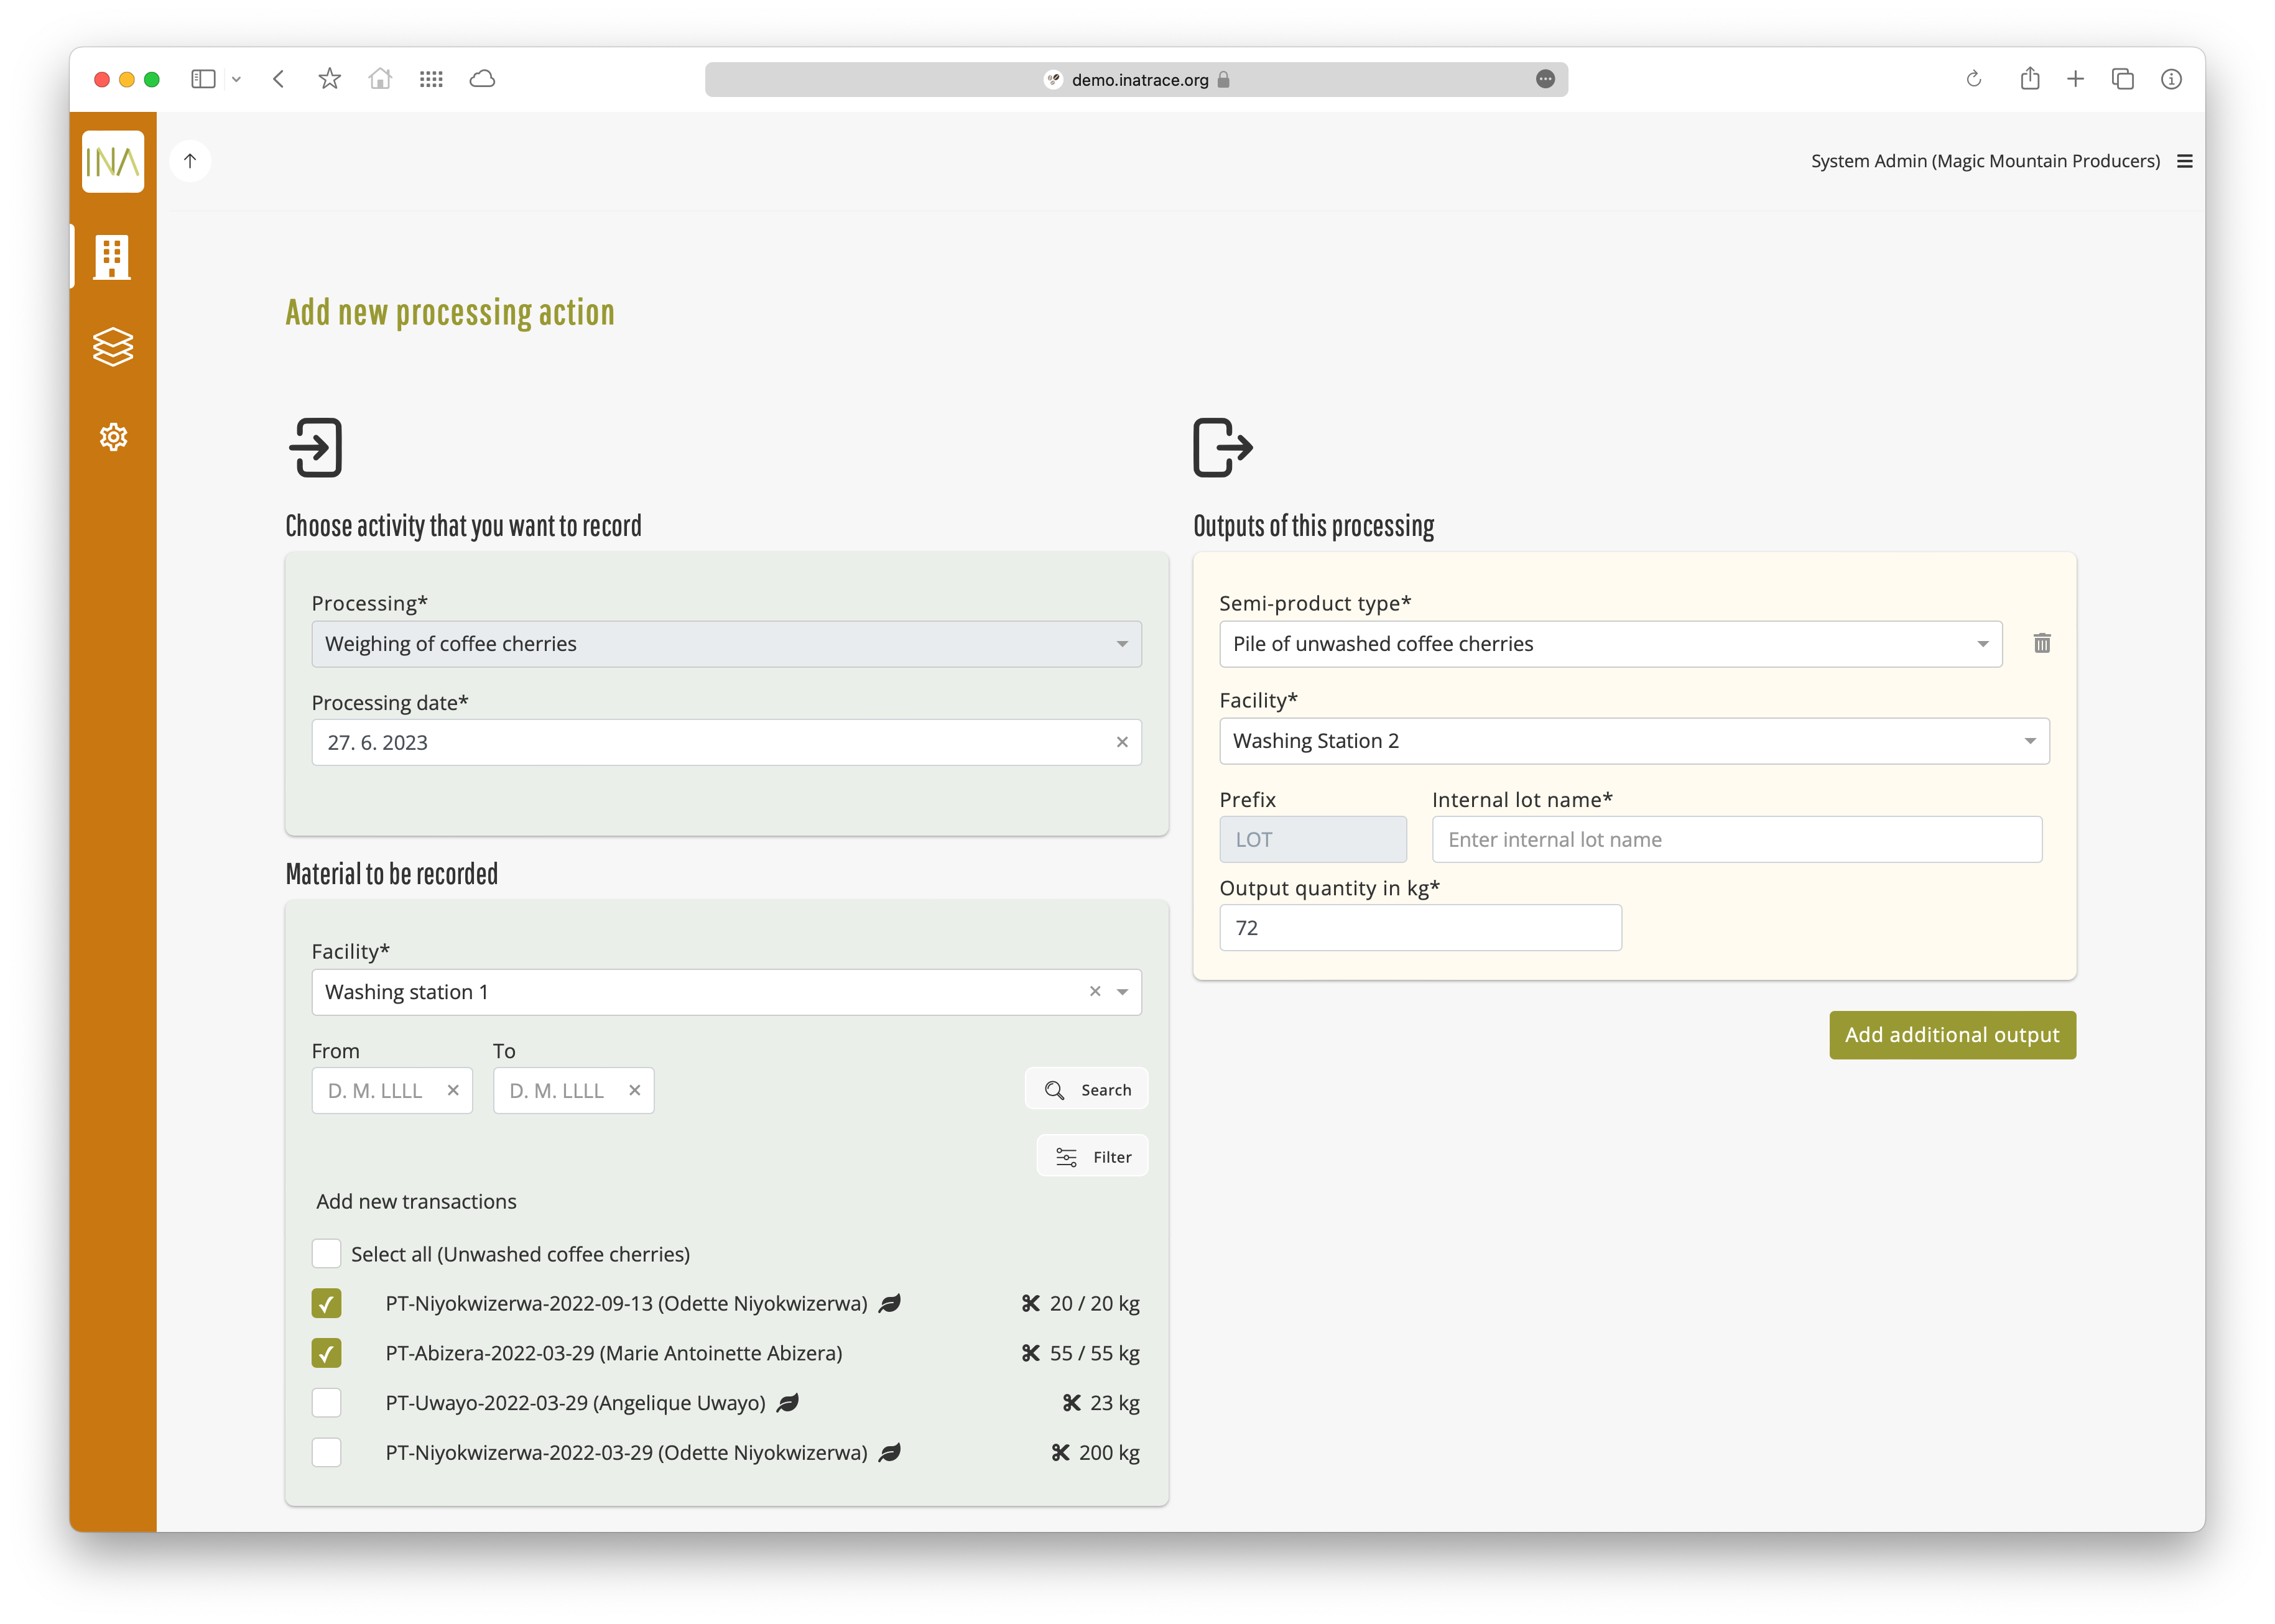
Task: Clear the processing date with X icon
Action: (x=1122, y=742)
